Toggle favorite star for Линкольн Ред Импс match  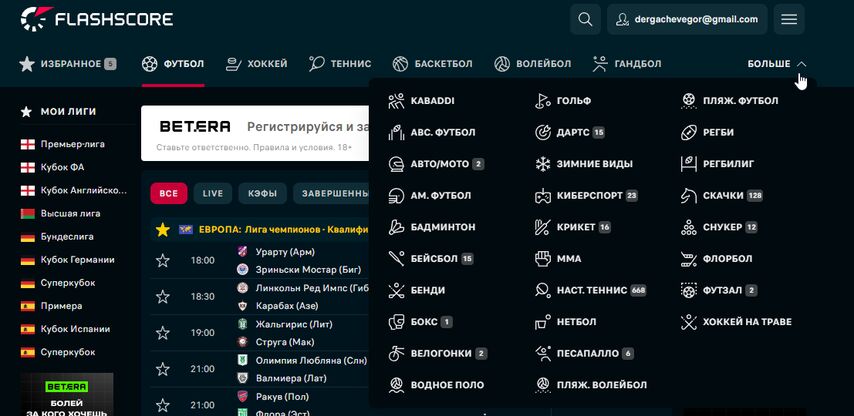click(x=162, y=297)
